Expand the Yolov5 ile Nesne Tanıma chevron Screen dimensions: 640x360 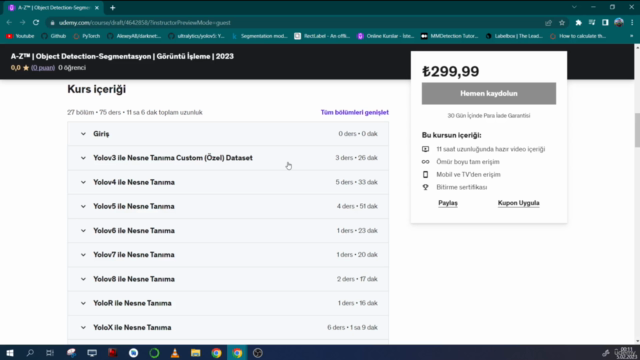point(83,207)
